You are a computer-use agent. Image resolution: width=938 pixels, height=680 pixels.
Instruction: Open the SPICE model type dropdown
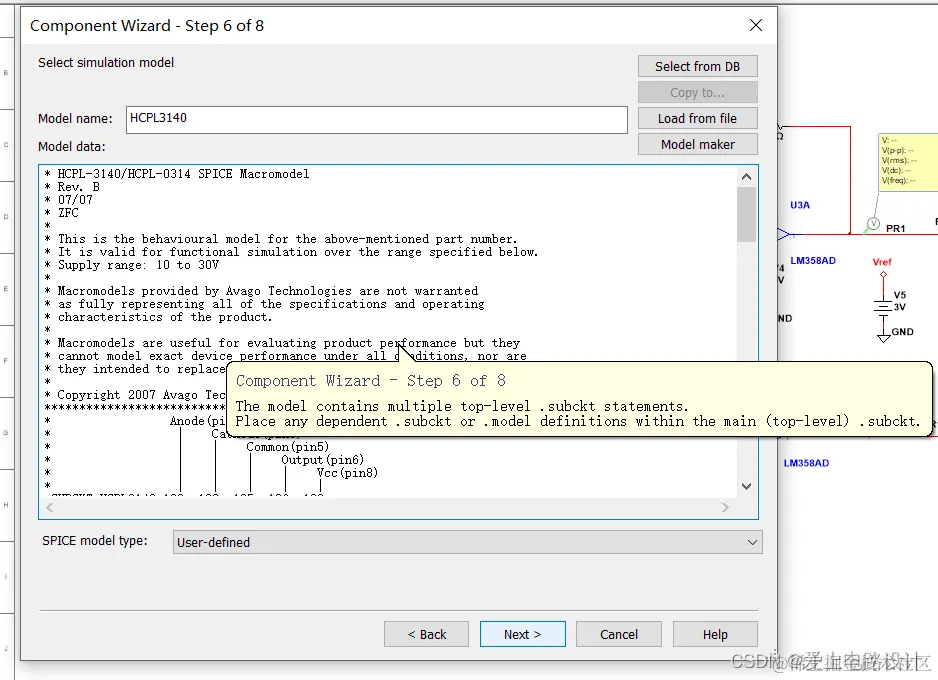click(751, 541)
